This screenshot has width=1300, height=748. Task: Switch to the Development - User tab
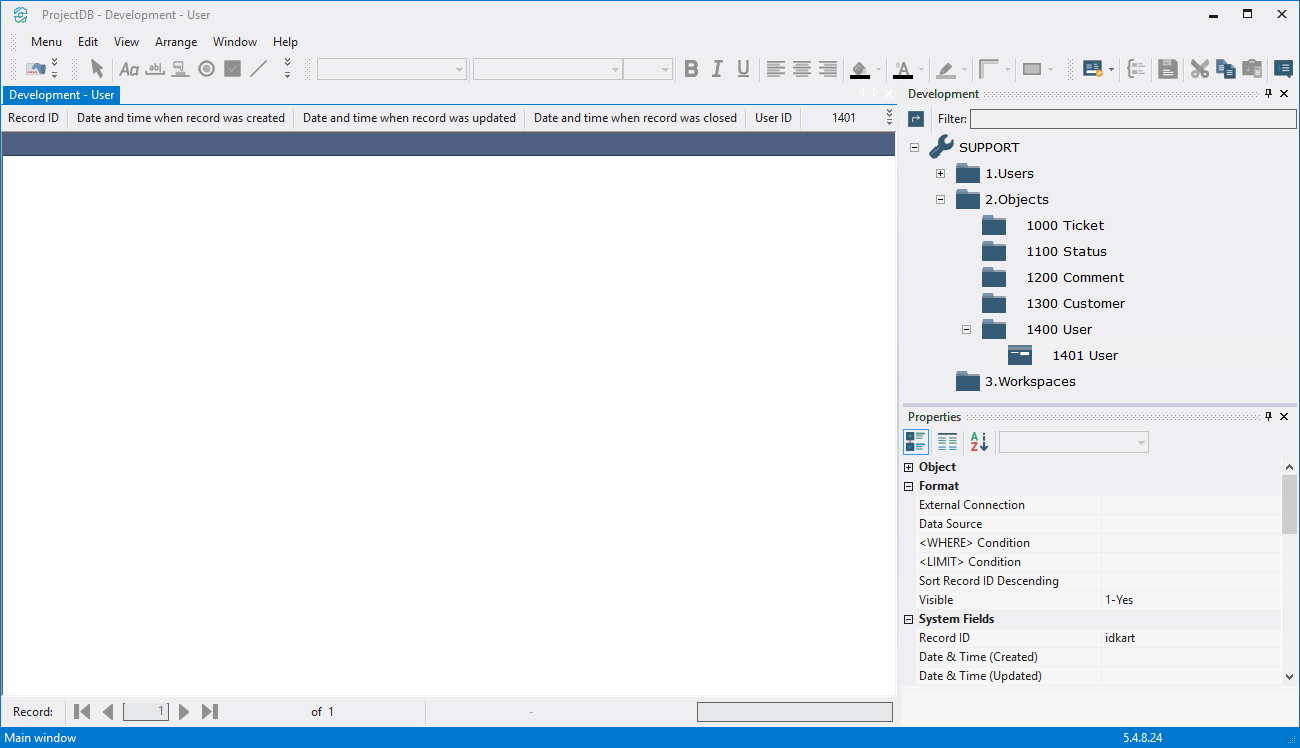[x=62, y=95]
